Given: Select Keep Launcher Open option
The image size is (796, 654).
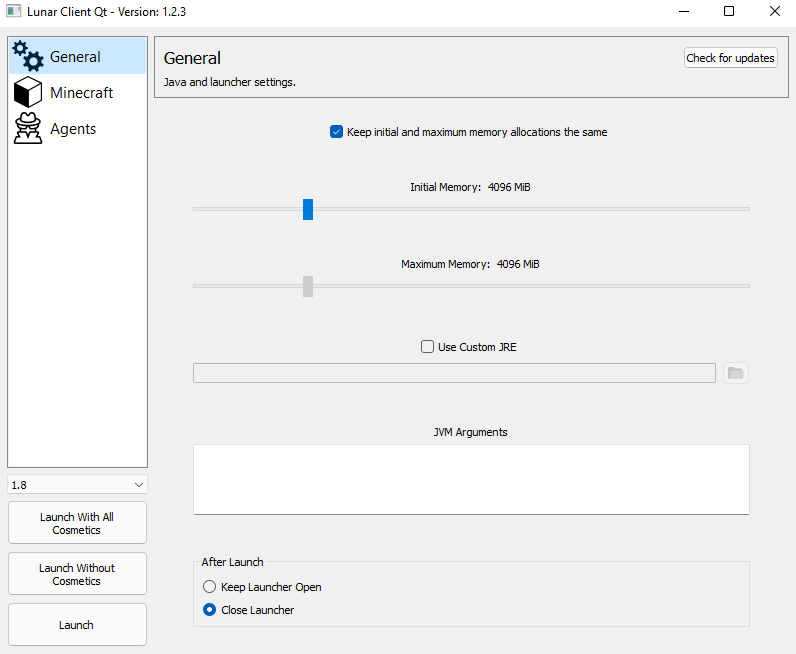Looking at the screenshot, I should [210, 587].
